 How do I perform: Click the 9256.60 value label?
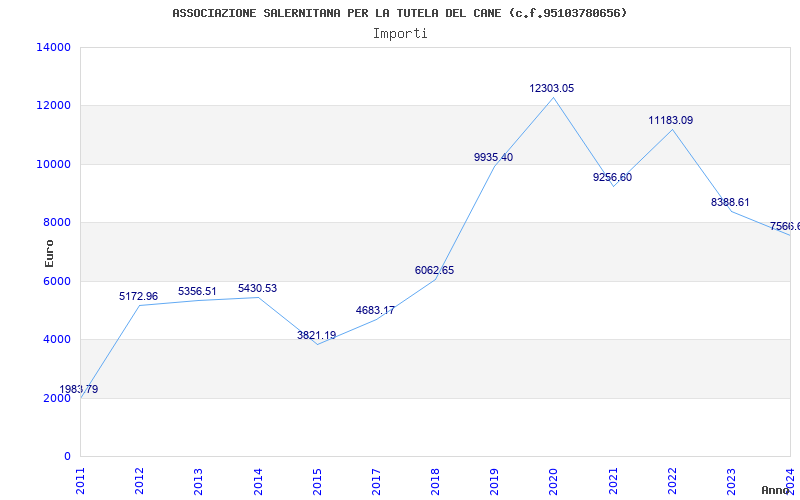pyautogui.click(x=612, y=178)
